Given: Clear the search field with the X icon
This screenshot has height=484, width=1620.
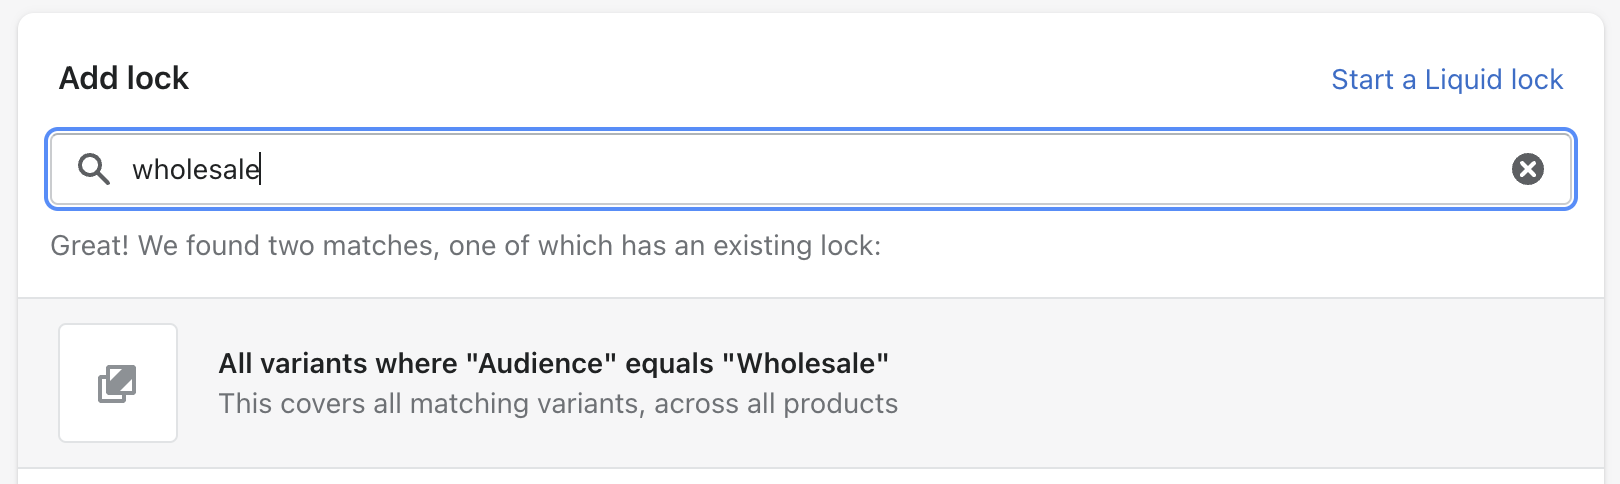Looking at the screenshot, I should (x=1527, y=169).
